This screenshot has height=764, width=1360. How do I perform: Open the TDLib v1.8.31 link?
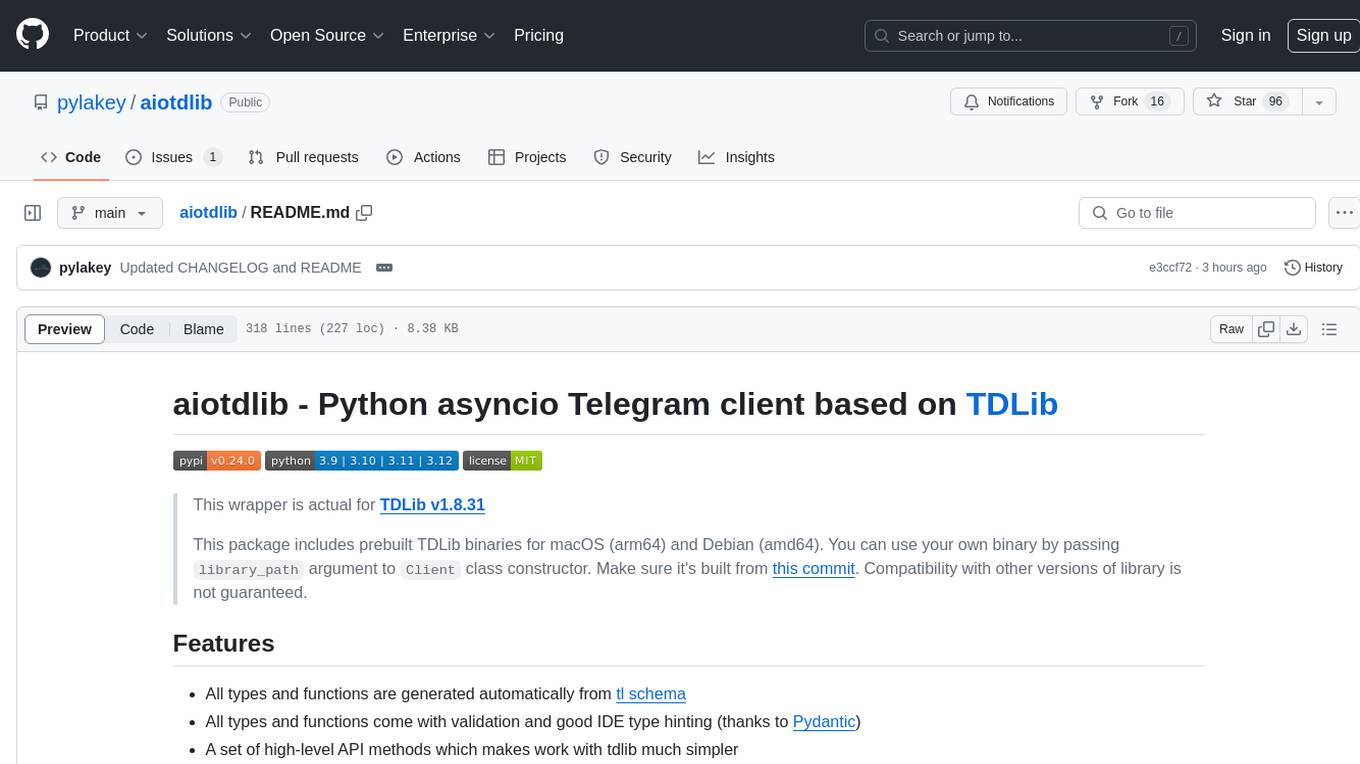432,505
